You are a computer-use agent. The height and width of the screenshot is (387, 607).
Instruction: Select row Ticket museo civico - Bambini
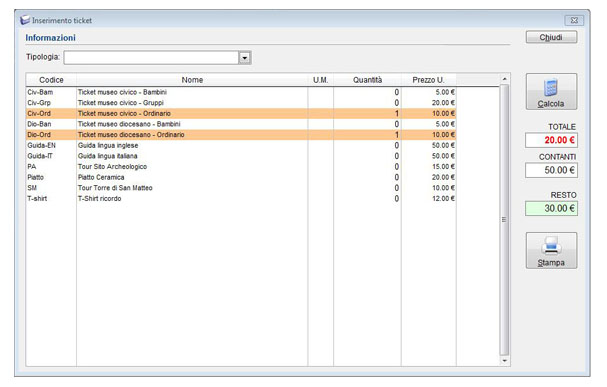[x=241, y=92]
